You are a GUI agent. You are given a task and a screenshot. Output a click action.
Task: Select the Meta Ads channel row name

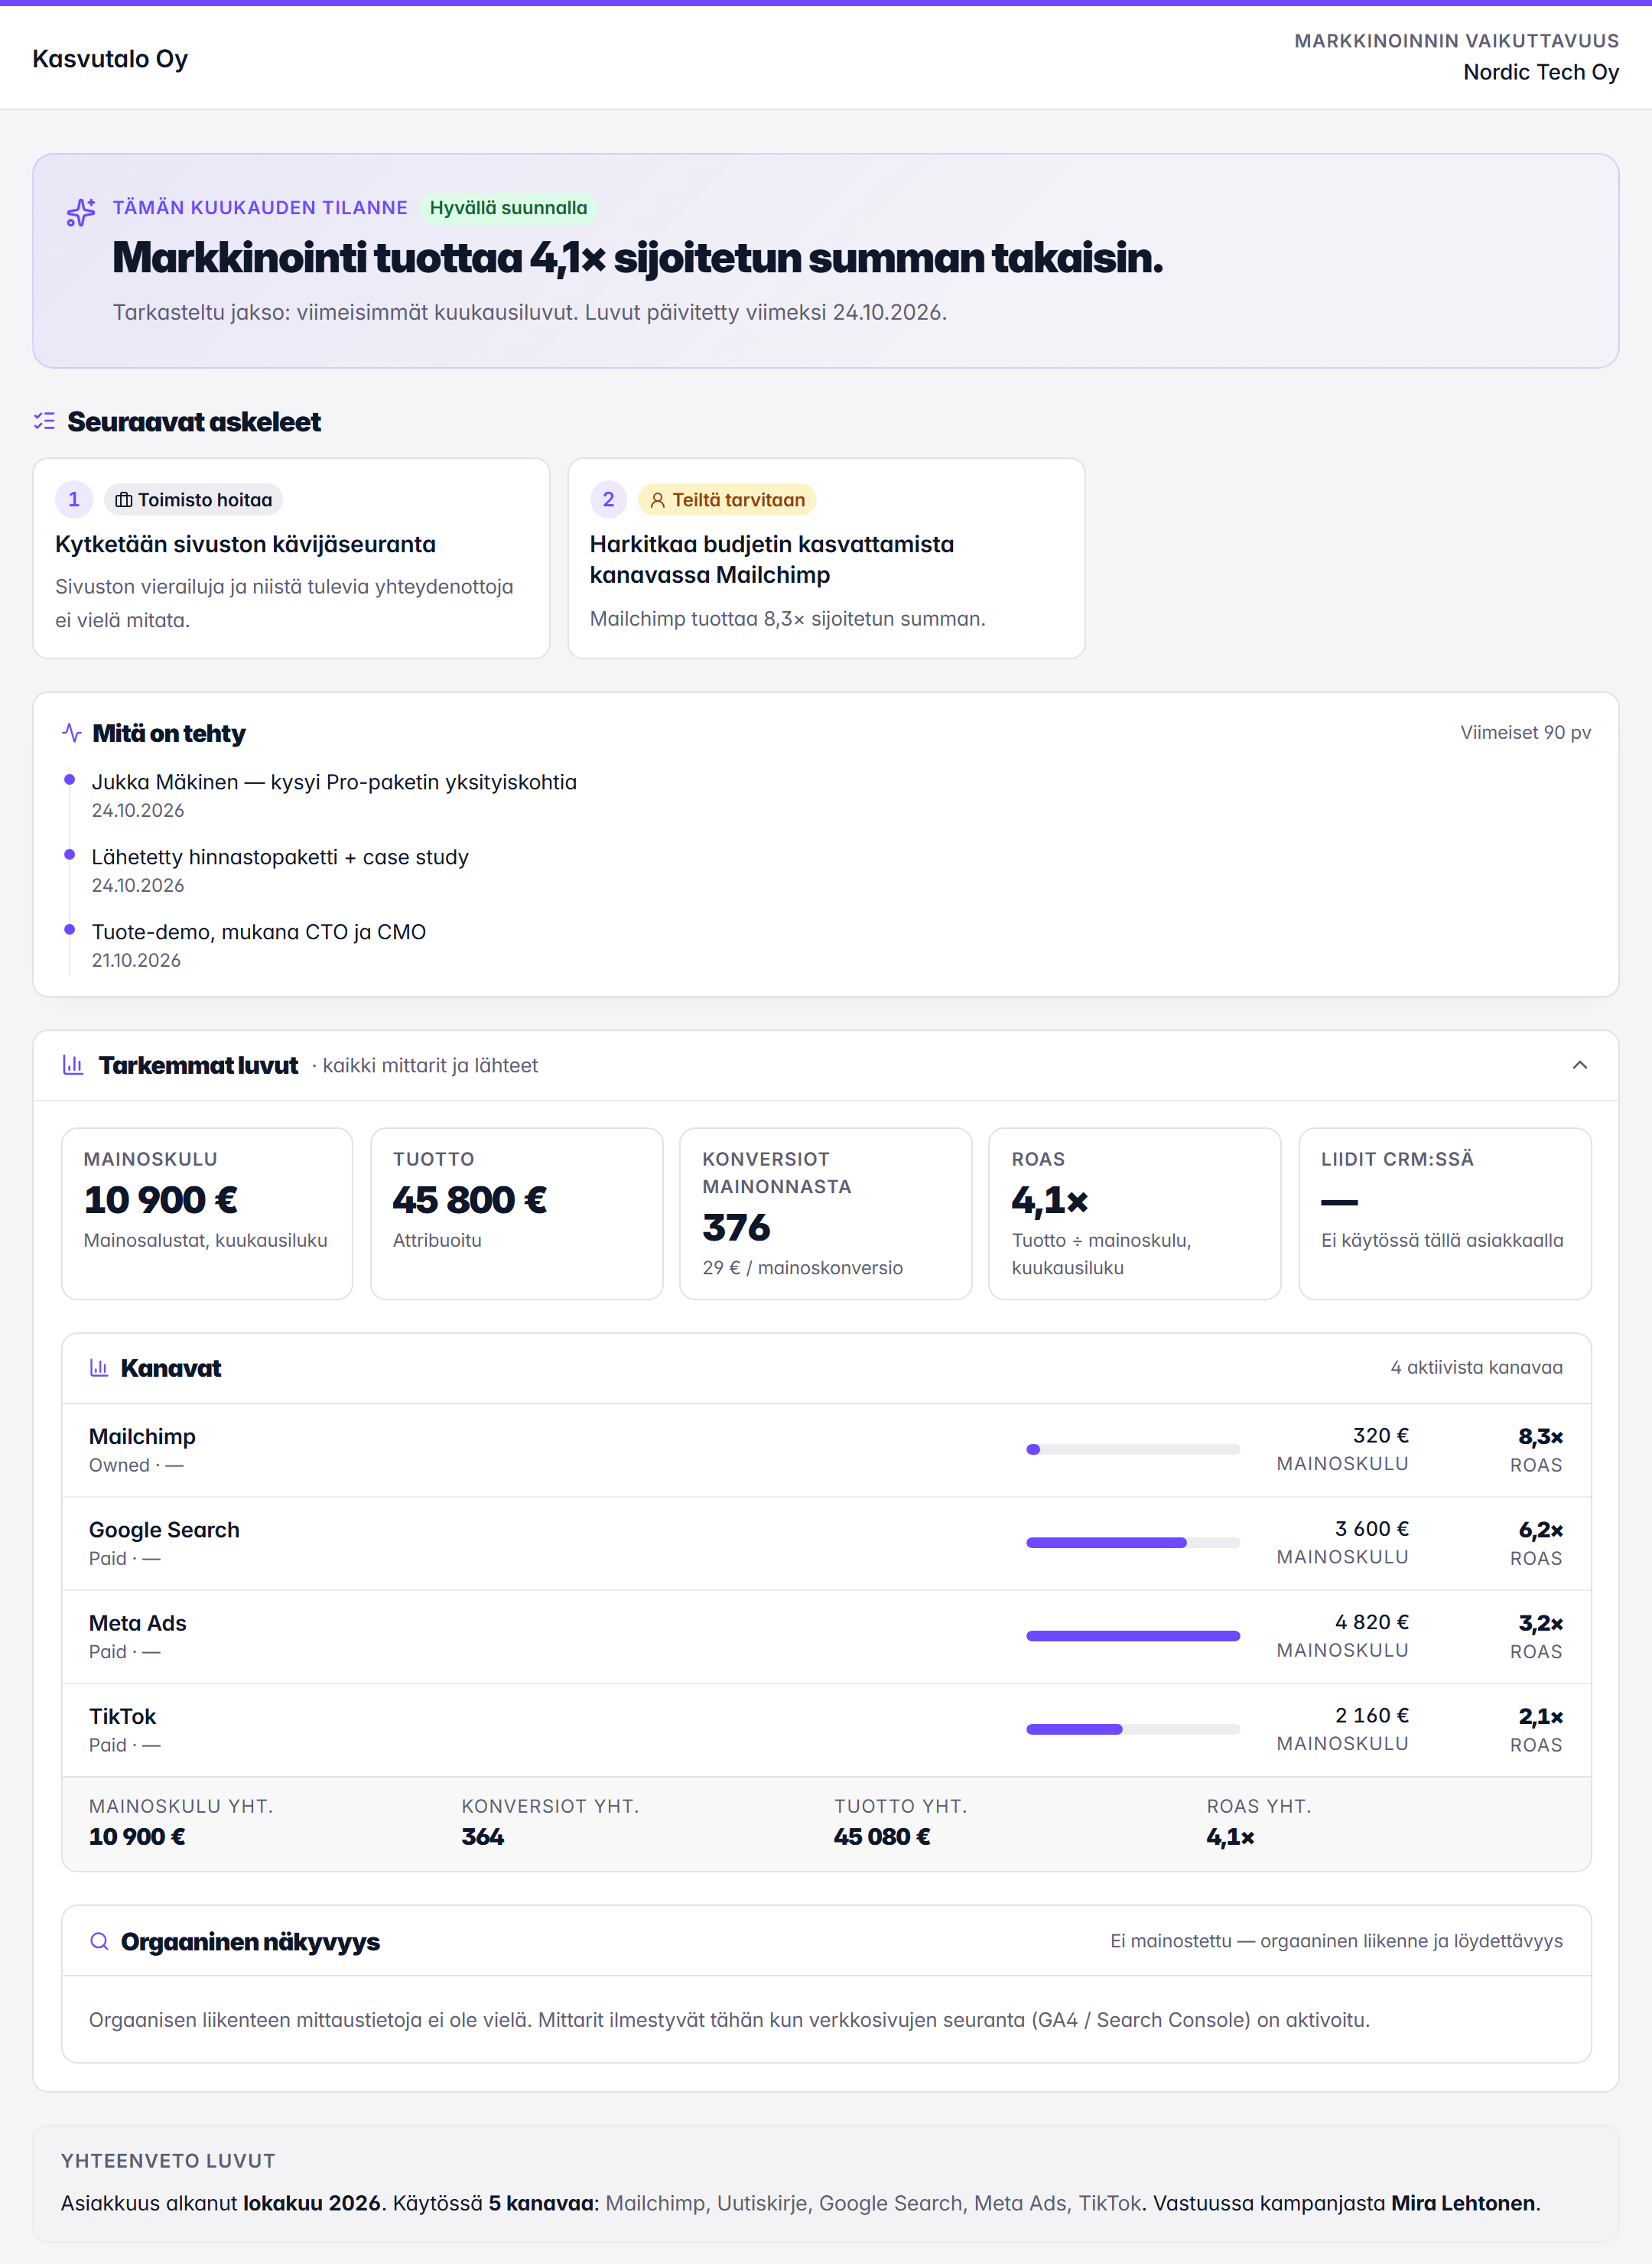(138, 1623)
